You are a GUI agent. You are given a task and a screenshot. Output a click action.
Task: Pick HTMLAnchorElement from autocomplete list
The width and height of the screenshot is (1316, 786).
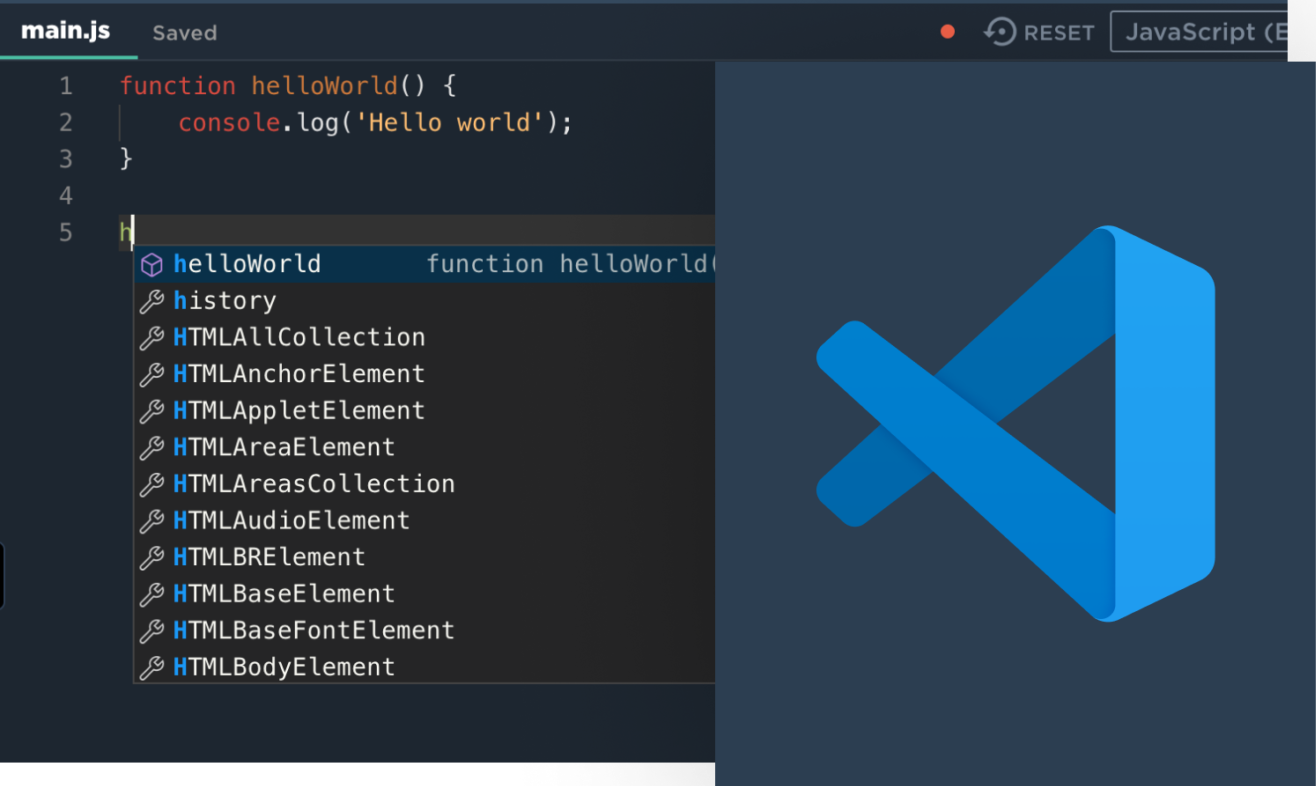point(299,374)
